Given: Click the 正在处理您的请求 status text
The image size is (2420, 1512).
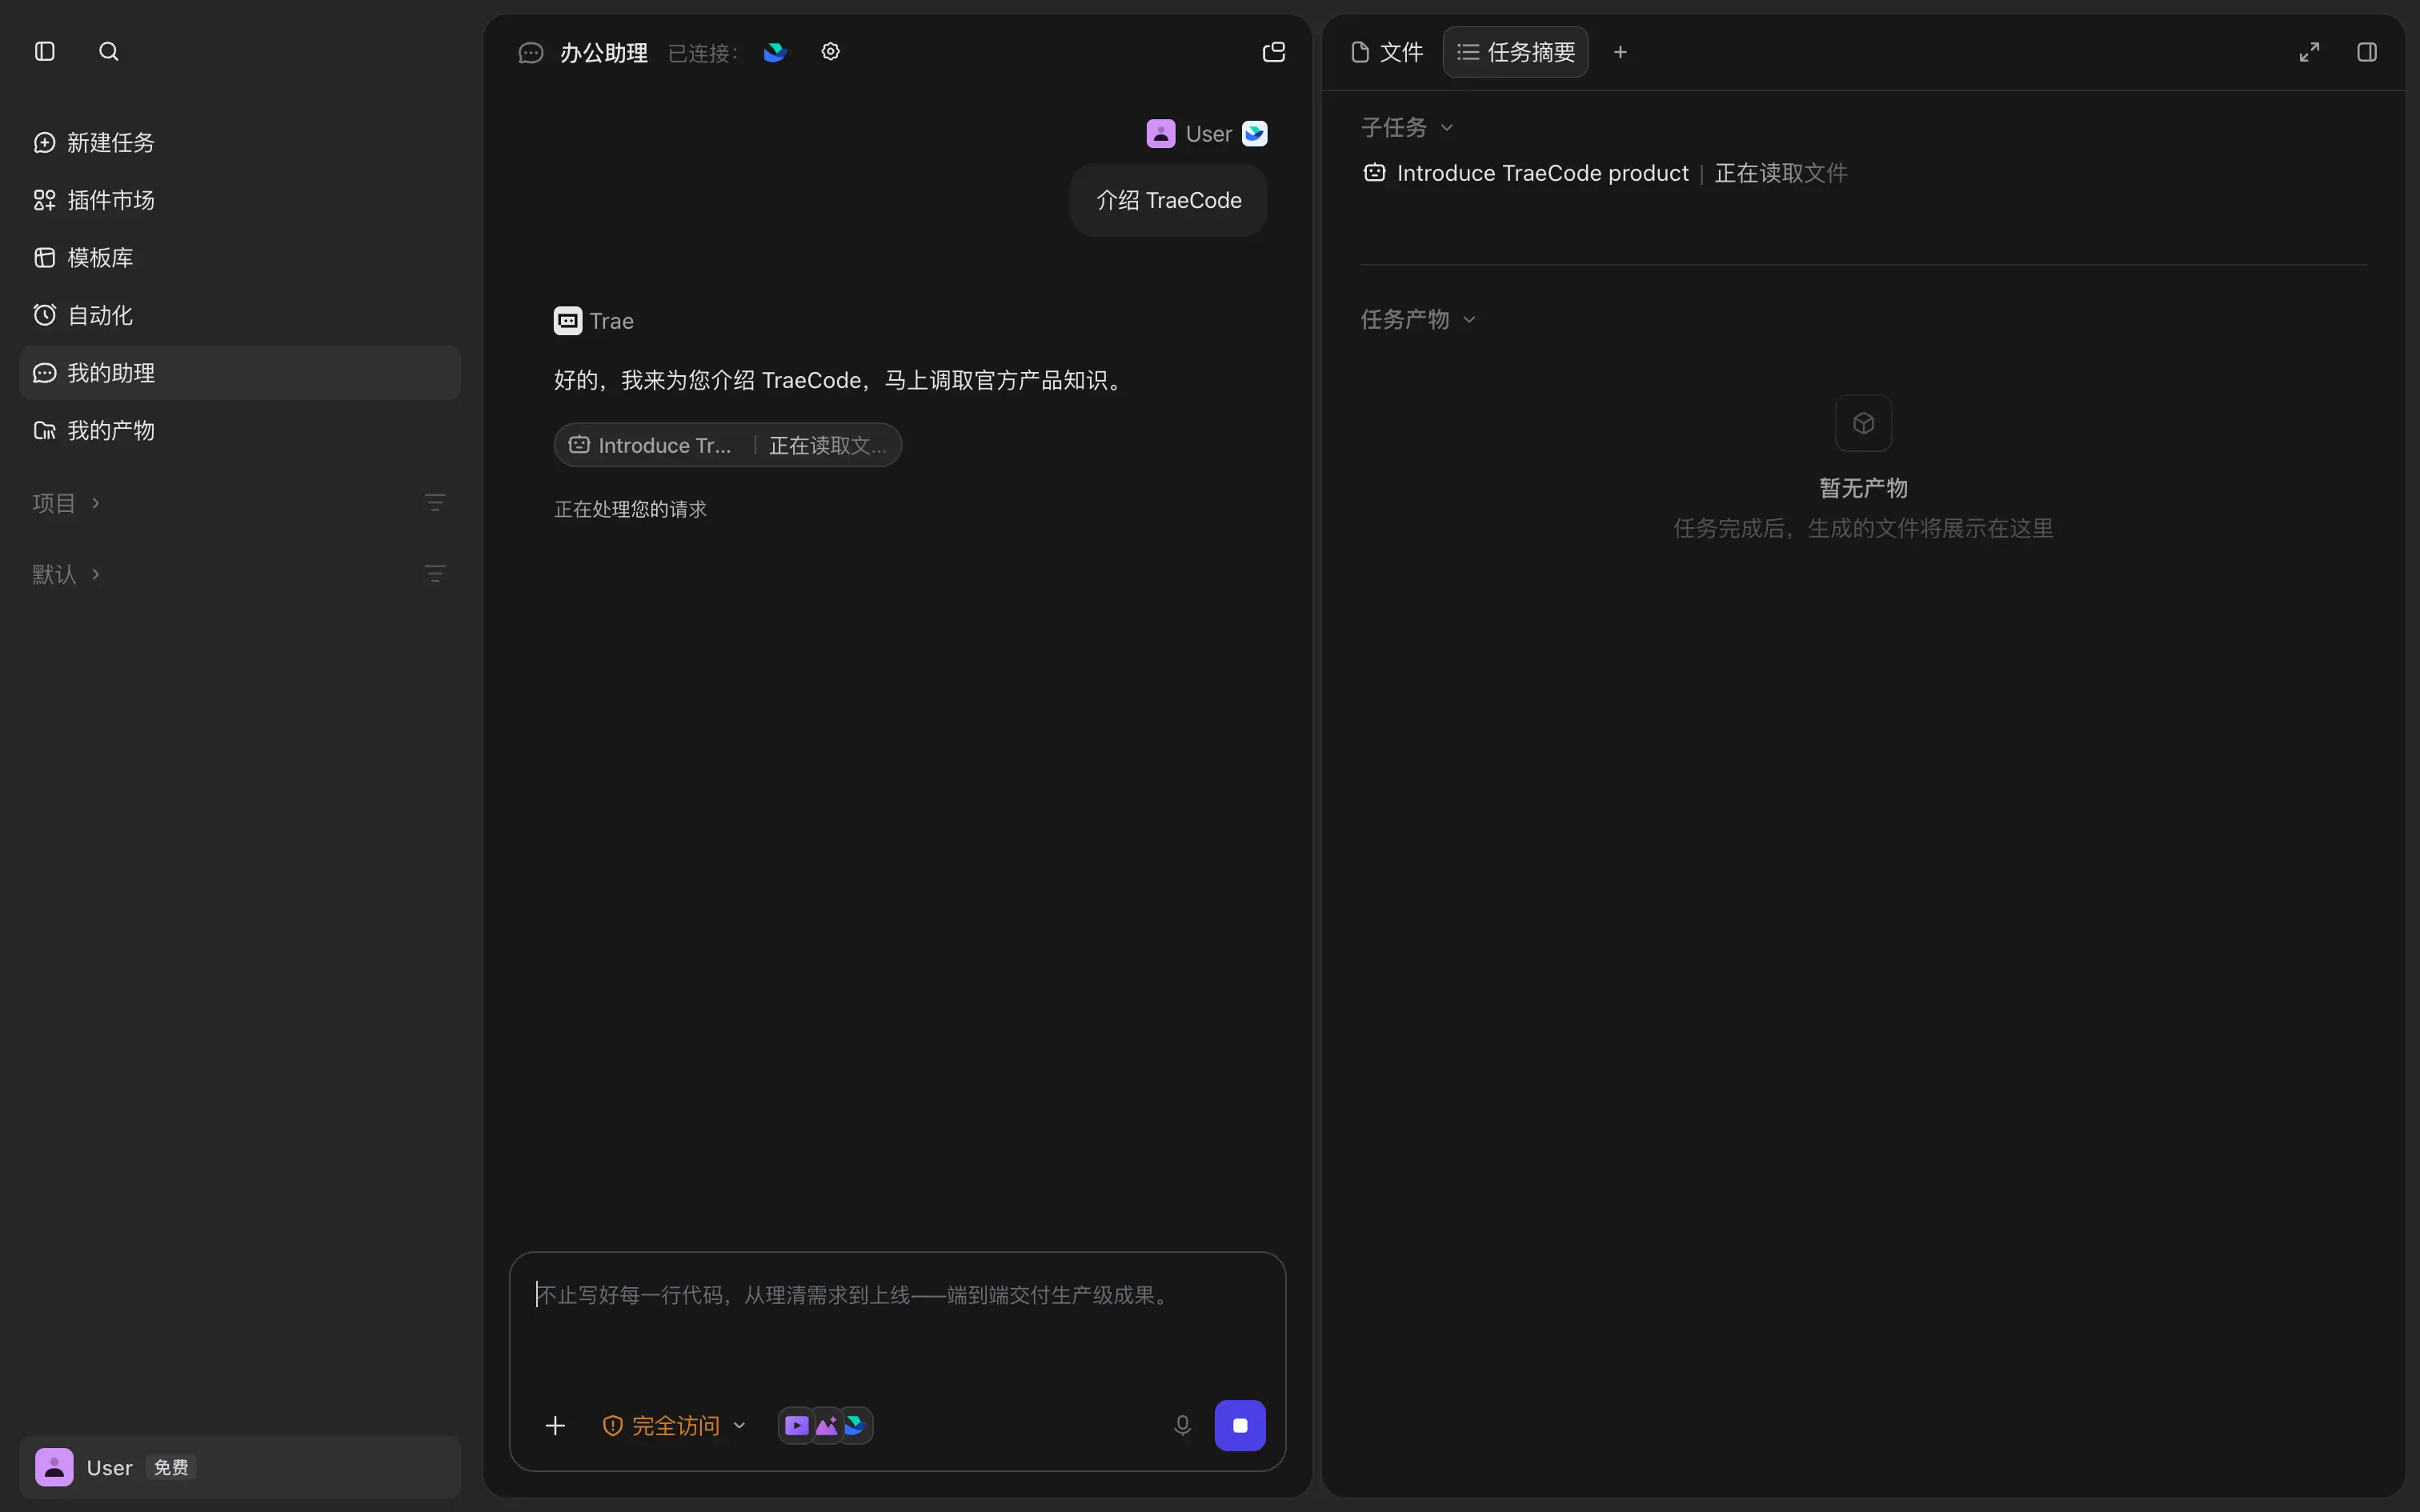Looking at the screenshot, I should (630, 509).
